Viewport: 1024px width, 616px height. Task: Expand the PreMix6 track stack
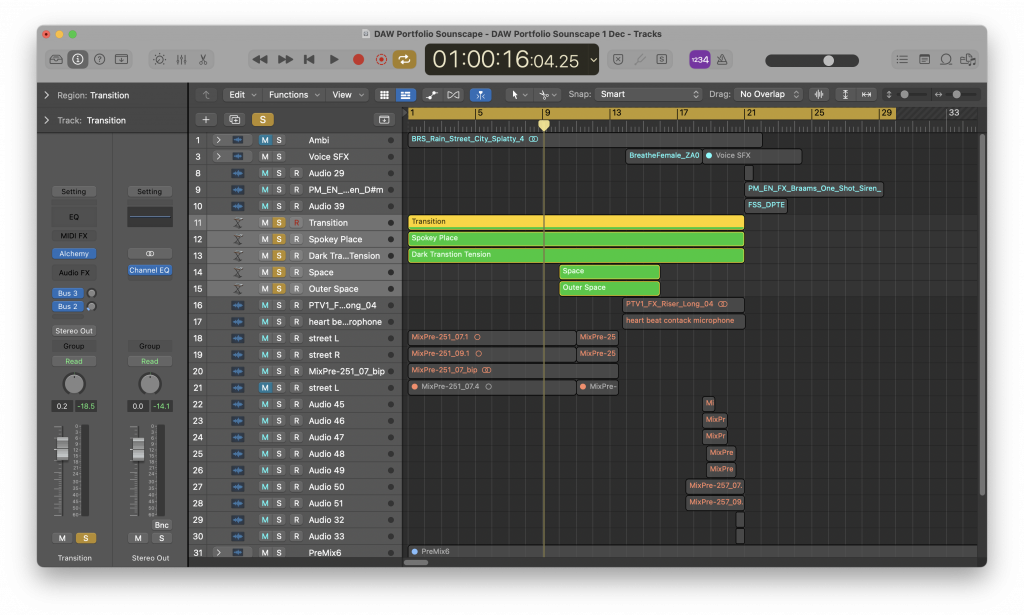point(218,553)
